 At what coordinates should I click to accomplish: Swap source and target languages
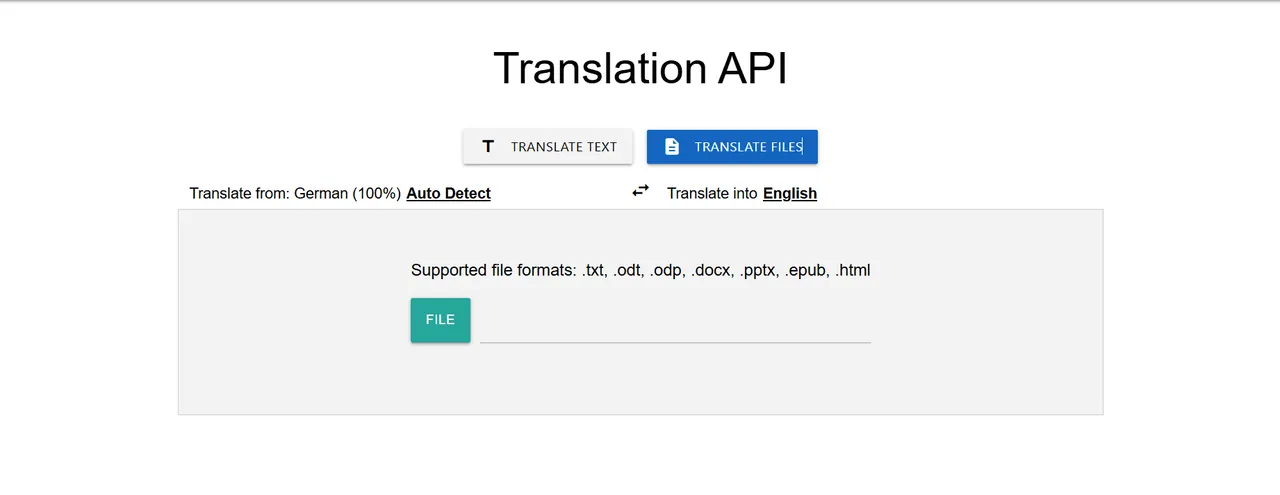640,190
